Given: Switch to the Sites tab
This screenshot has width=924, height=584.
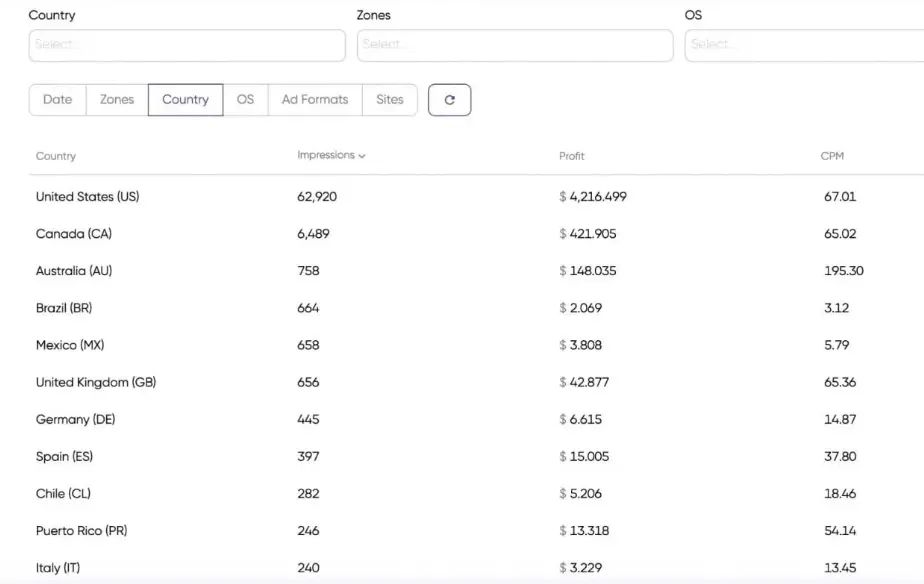Looking at the screenshot, I should pyautogui.click(x=390, y=100).
